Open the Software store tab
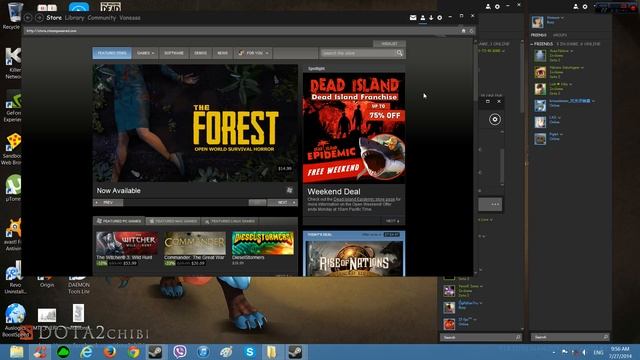Viewport: 640px width, 360px height. coord(174,53)
